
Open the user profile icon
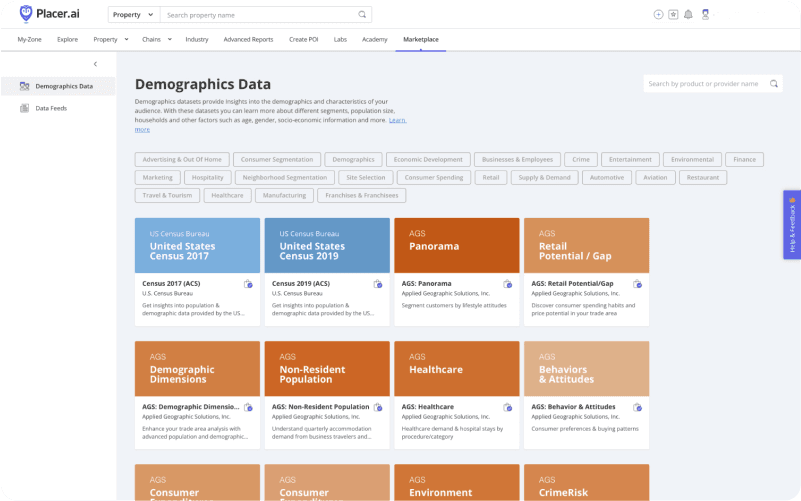pyautogui.click(x=705, y=14)
